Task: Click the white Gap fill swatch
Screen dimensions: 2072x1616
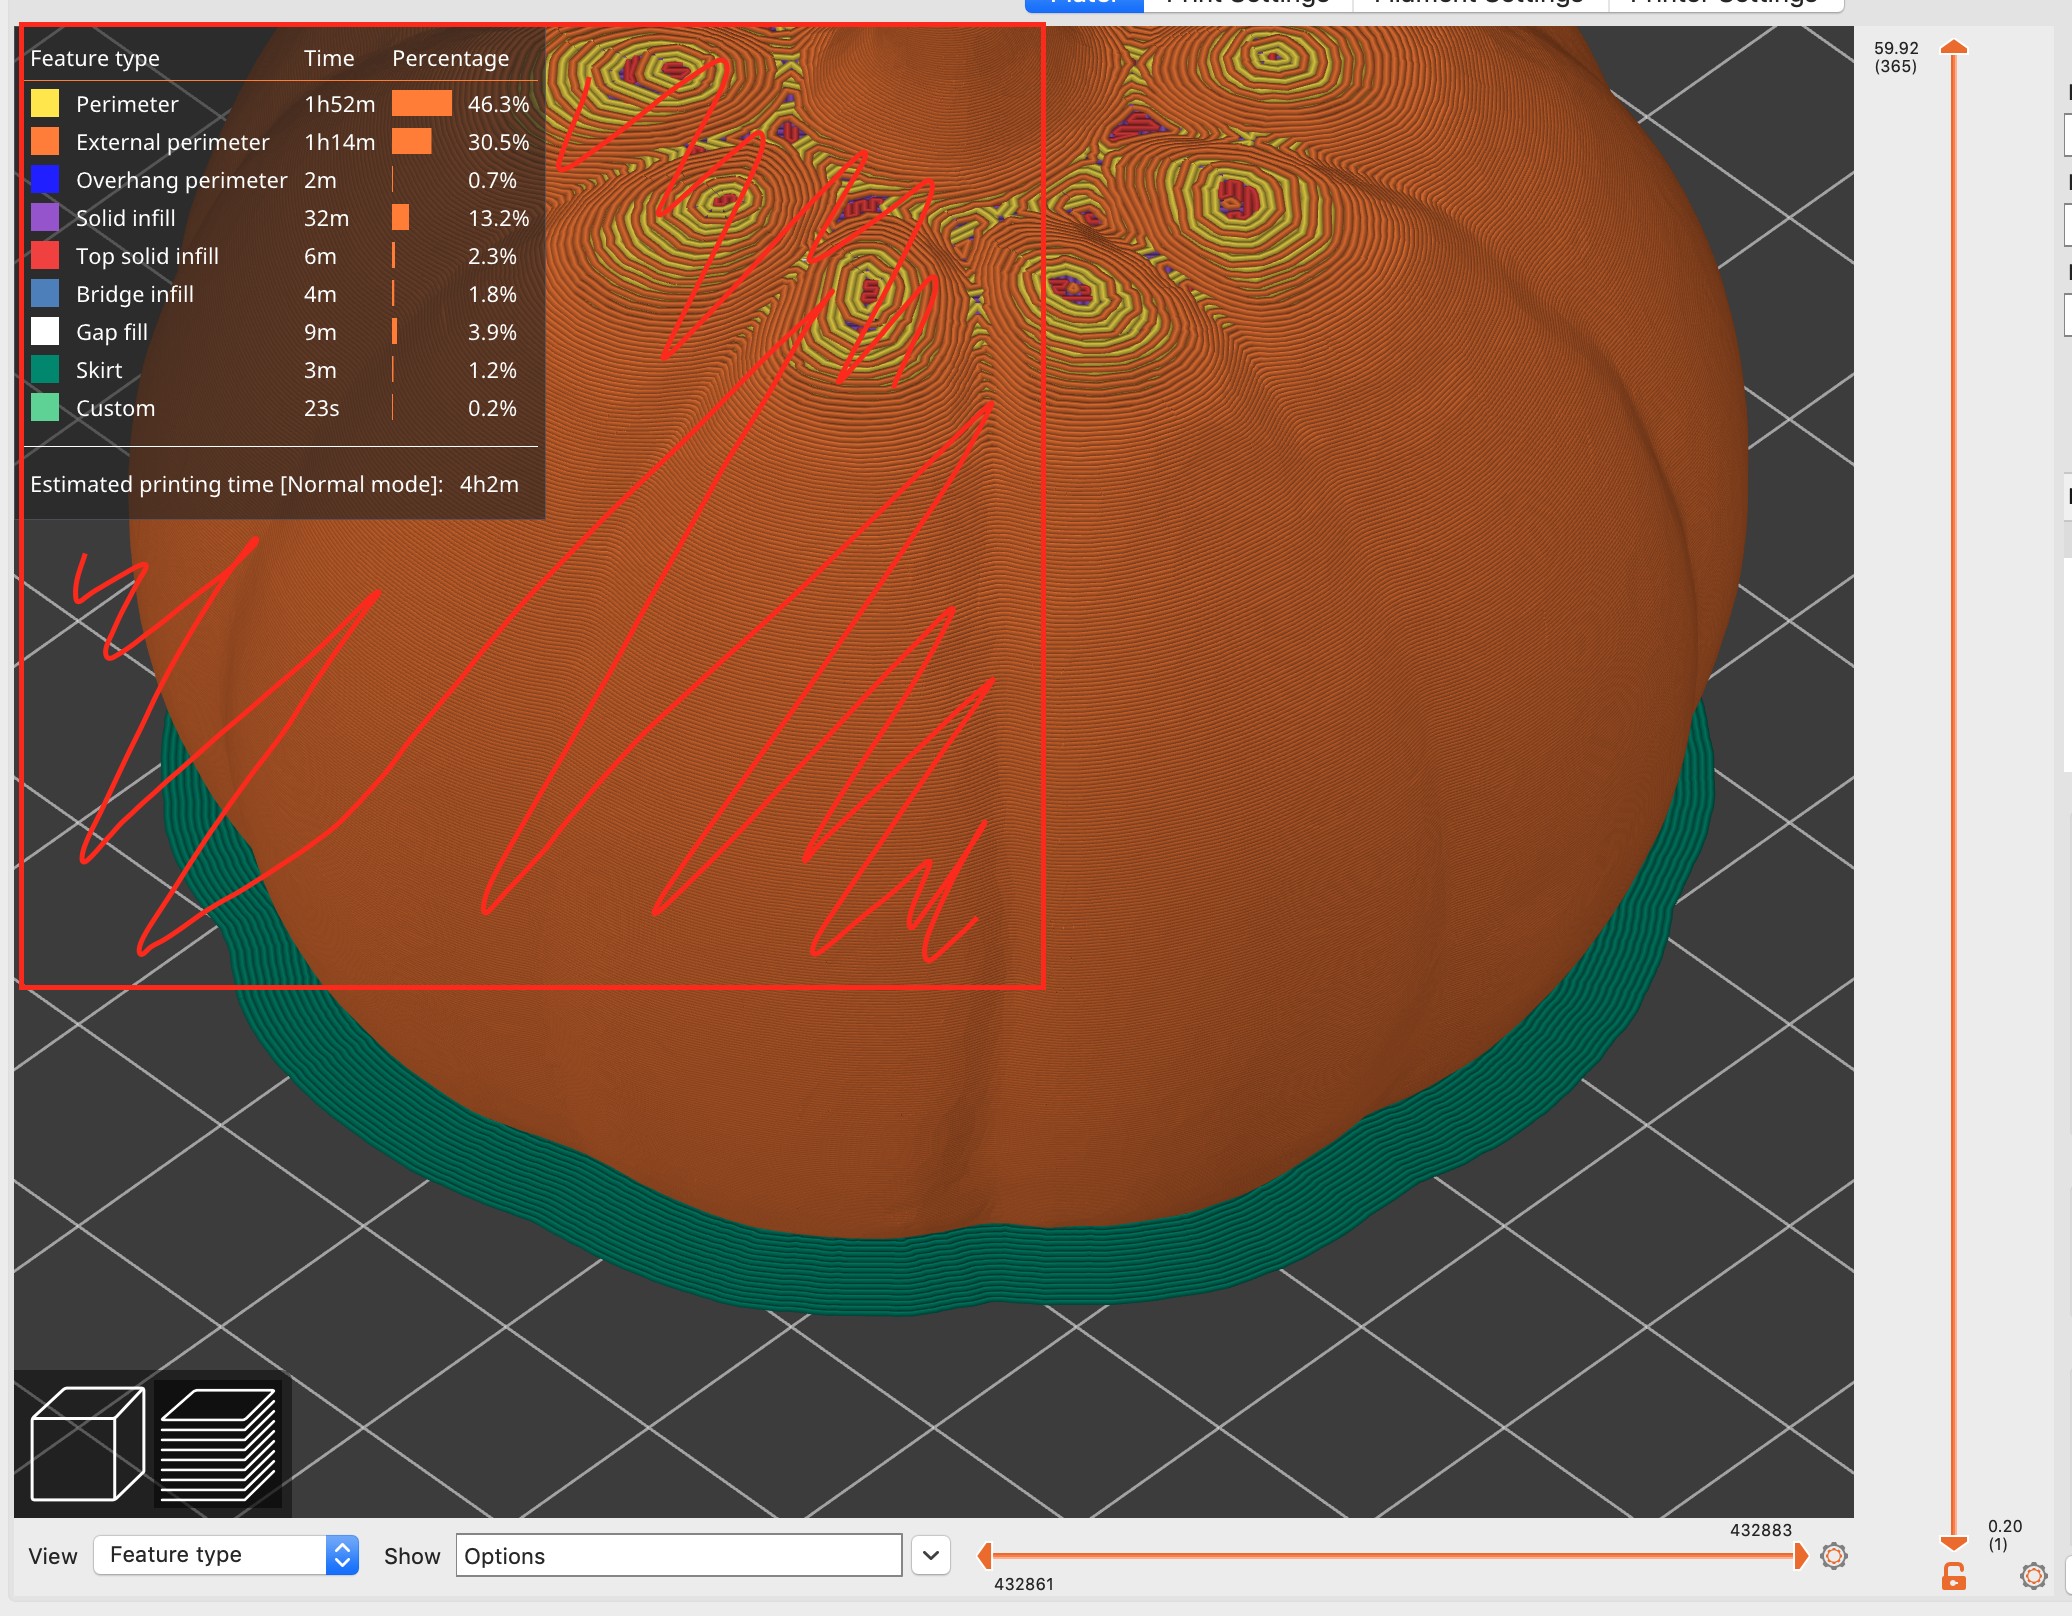Action: 45,332
